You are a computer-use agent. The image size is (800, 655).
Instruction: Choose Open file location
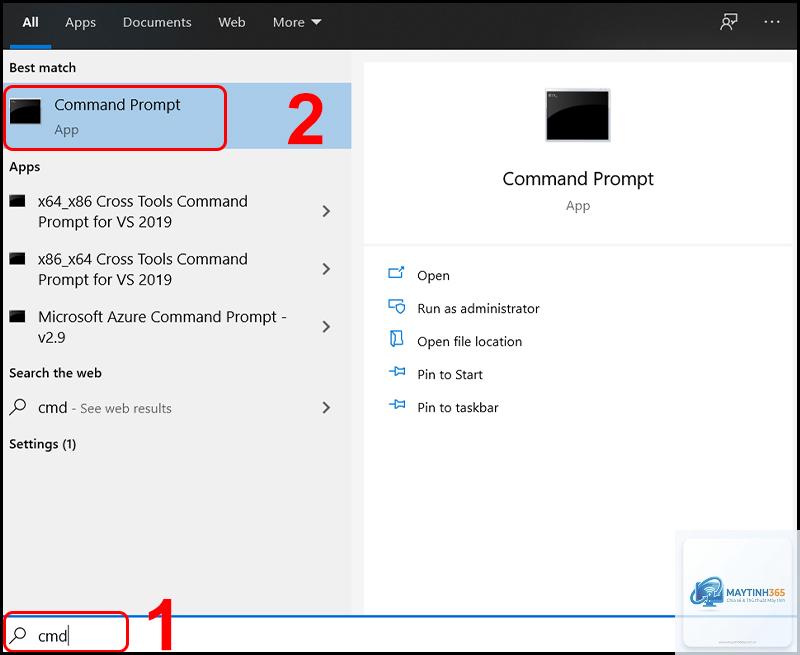469,342
